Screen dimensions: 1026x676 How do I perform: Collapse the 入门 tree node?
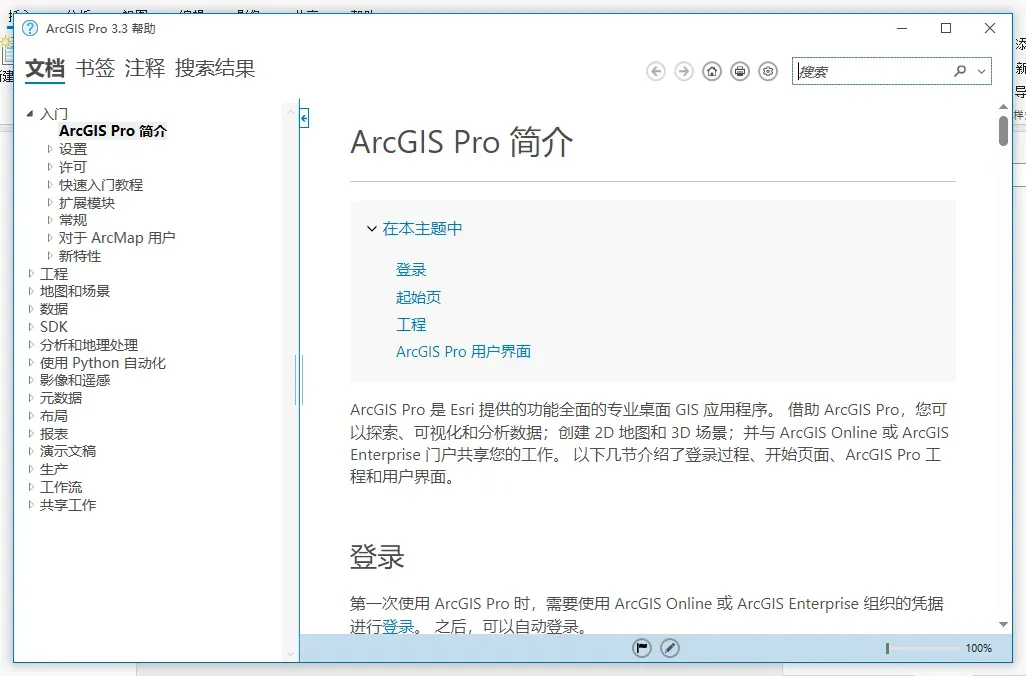(x=30, y=114)
